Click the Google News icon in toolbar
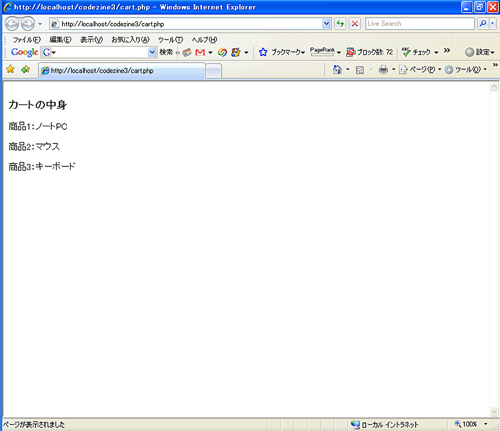 point(187,52)
